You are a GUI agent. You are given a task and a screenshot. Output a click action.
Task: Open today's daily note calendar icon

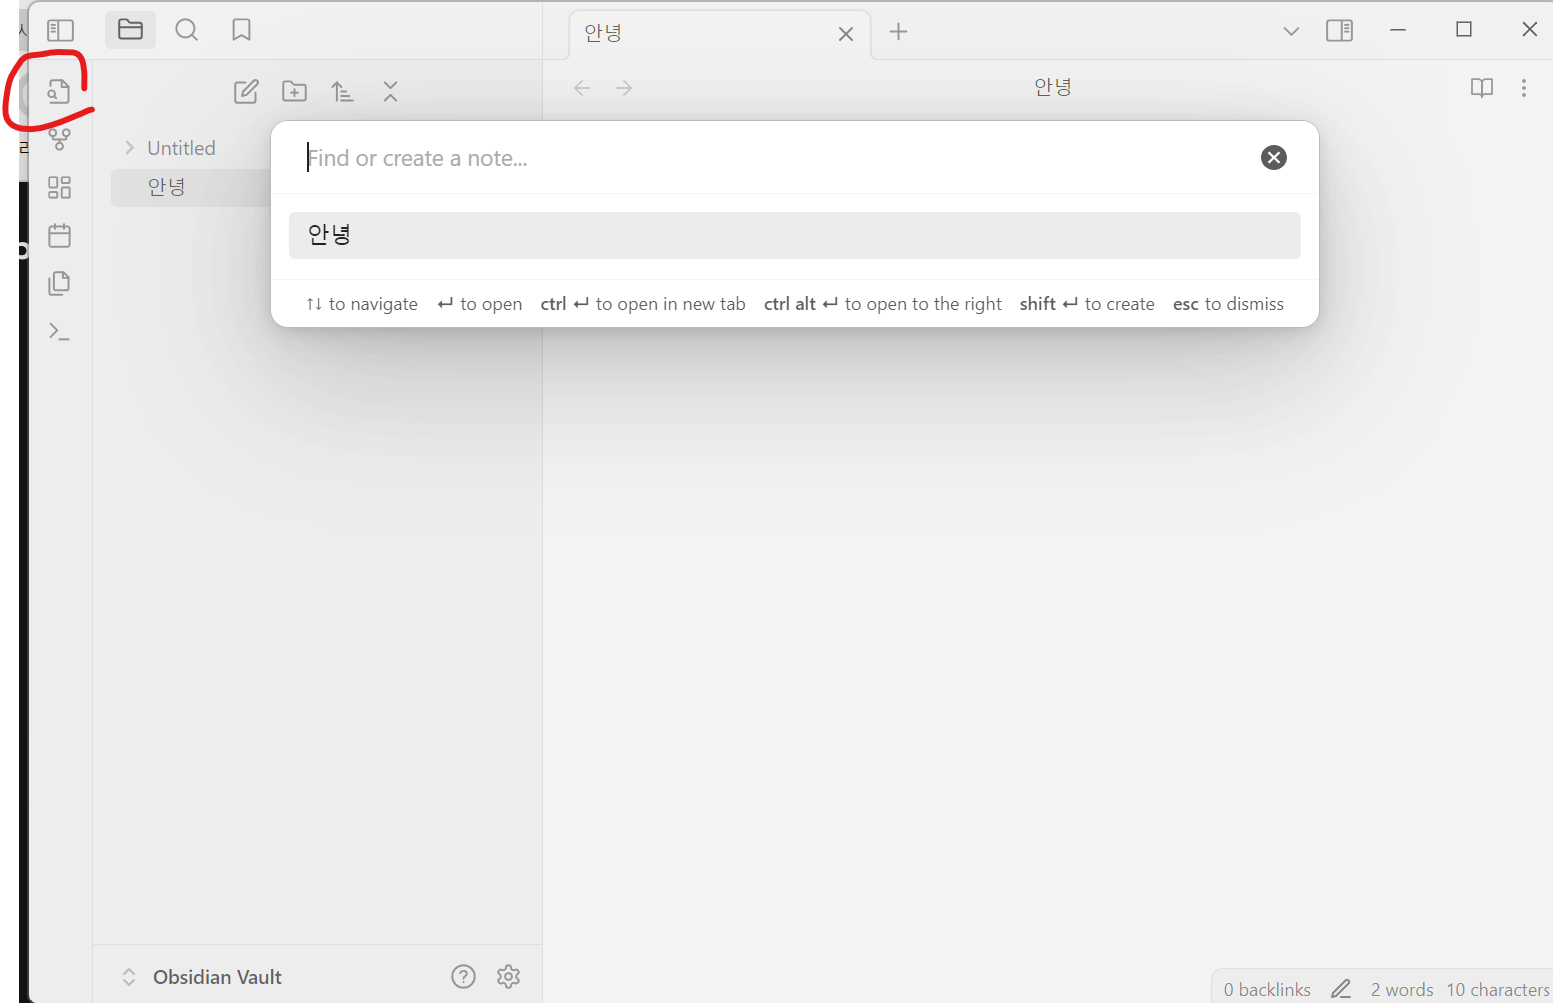(60, 235)
